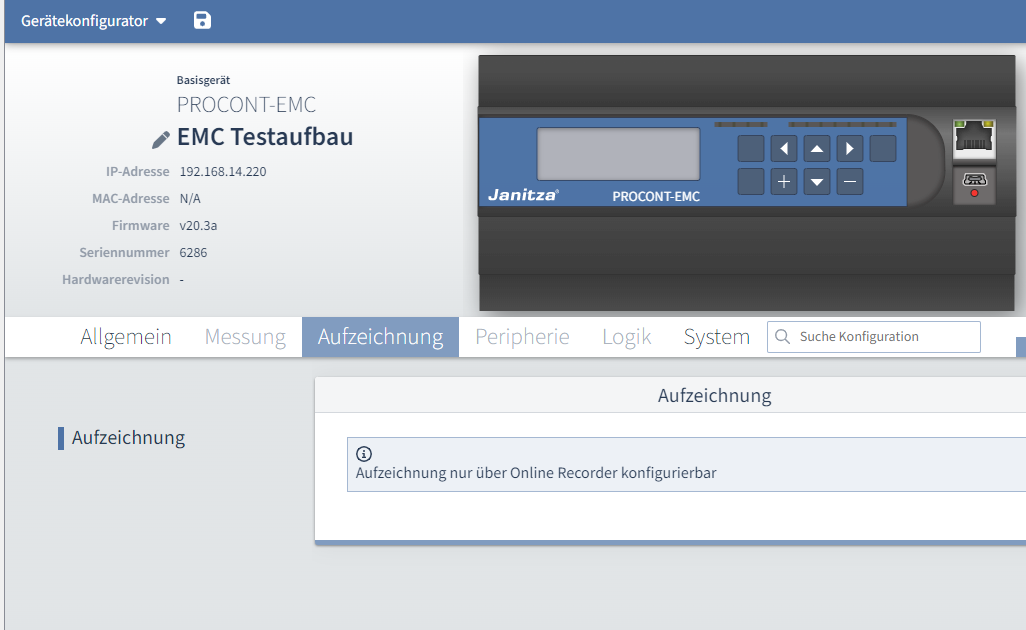The height and width of the screenshot is (630, 1026).
Task: Click the info icon in the notice box
Action: [364, 454]
